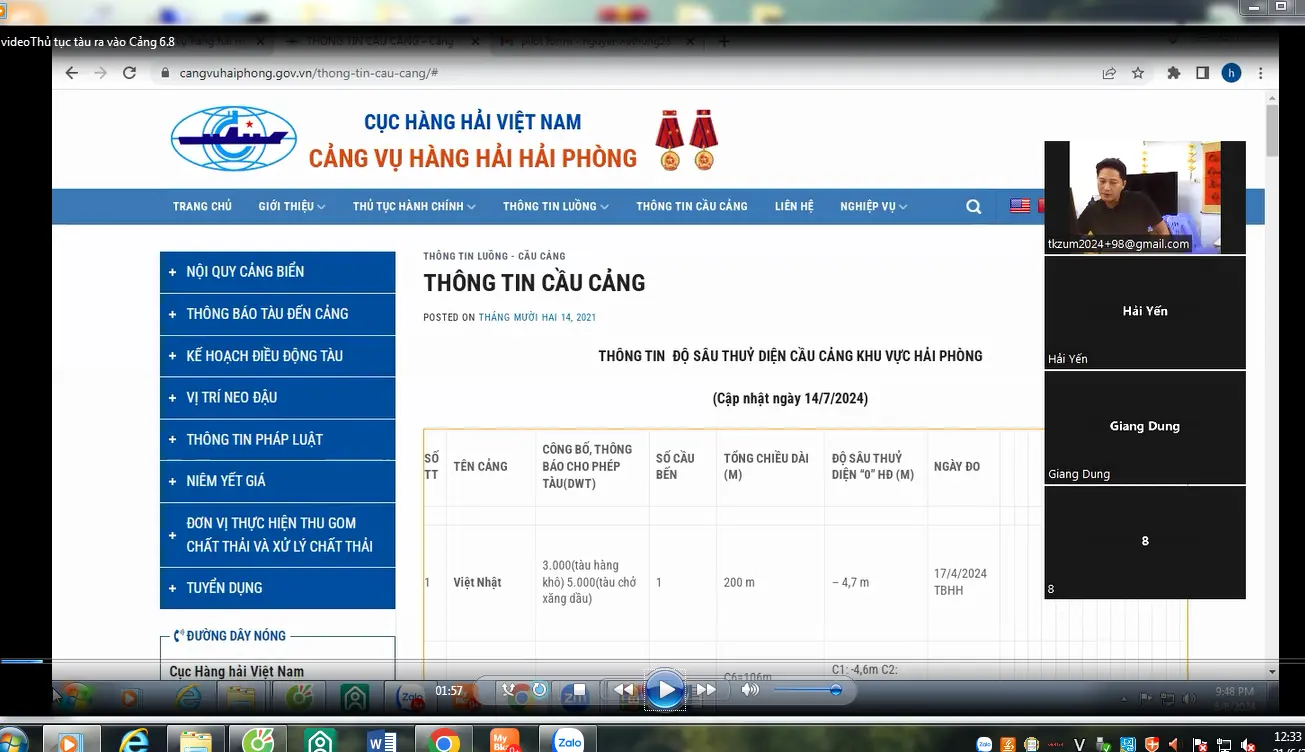Open the MyBk app from the taskbar
Image resolution: width=1305 pixels, height=752 pixels.
coord(506,741)
